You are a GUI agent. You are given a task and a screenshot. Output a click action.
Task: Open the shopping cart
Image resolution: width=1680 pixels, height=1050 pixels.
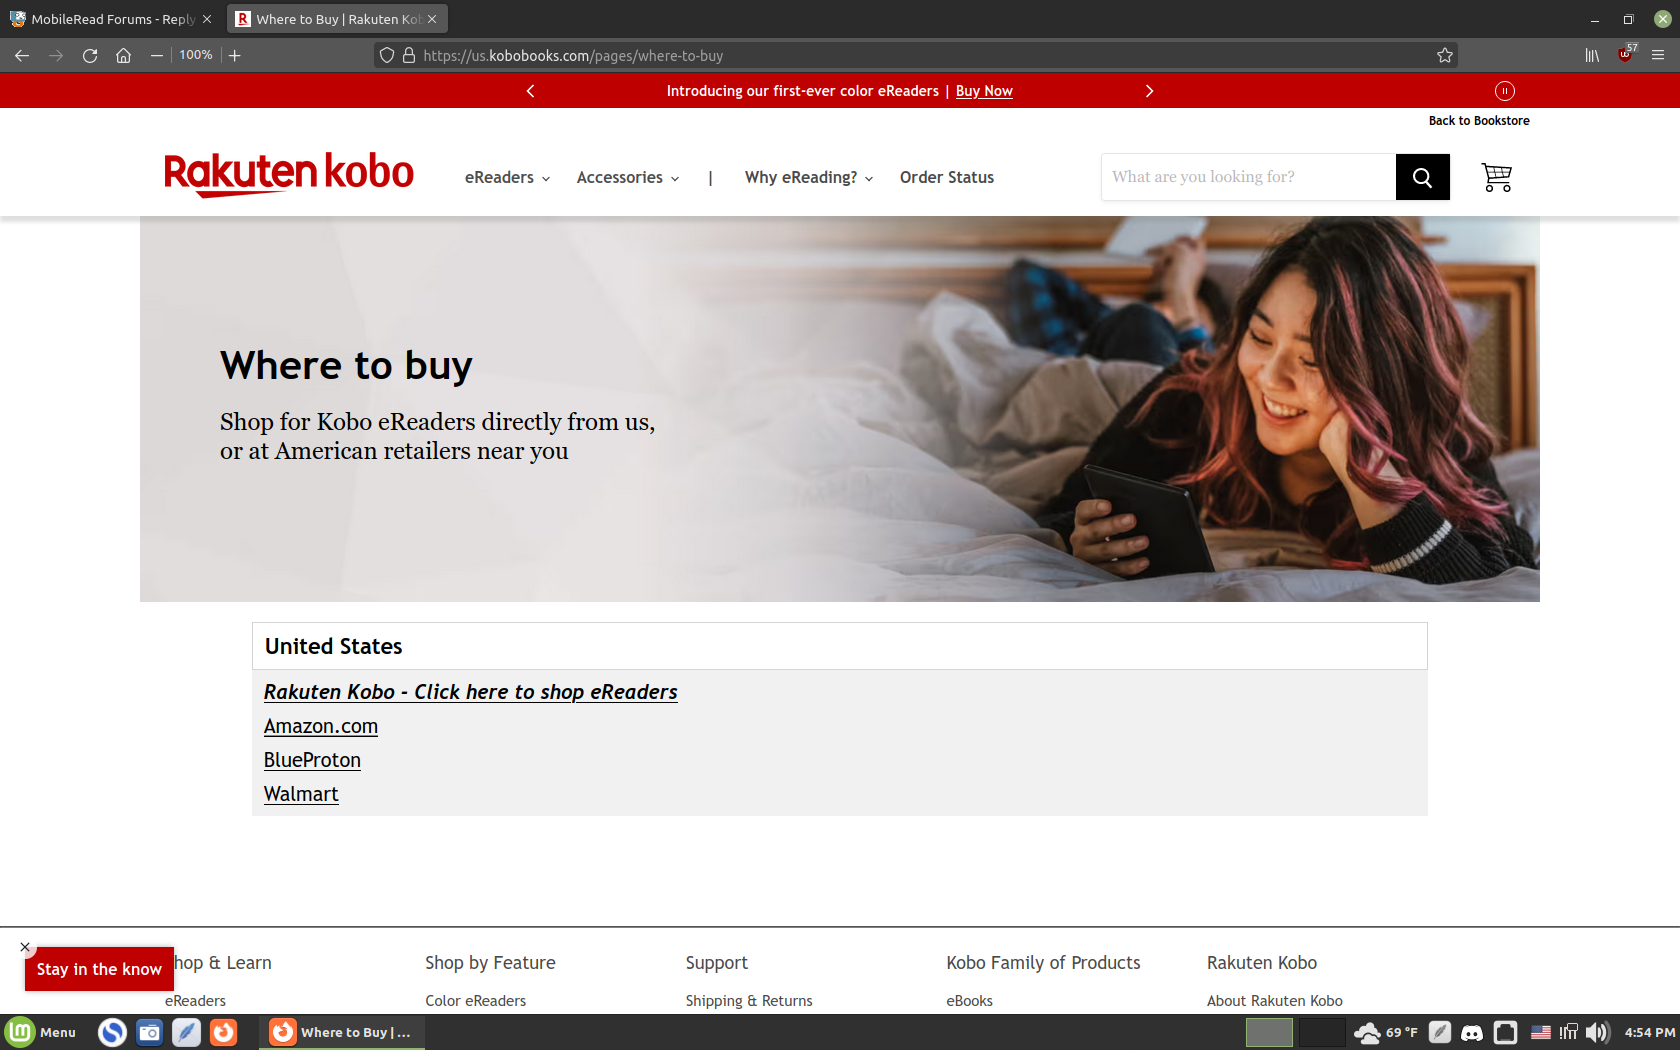1496,177
